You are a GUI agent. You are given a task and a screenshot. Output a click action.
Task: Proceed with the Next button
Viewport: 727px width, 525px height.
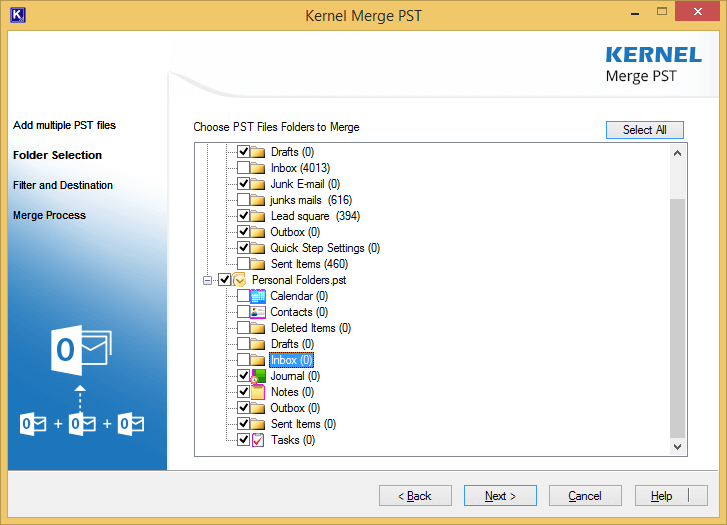point(500,496)
